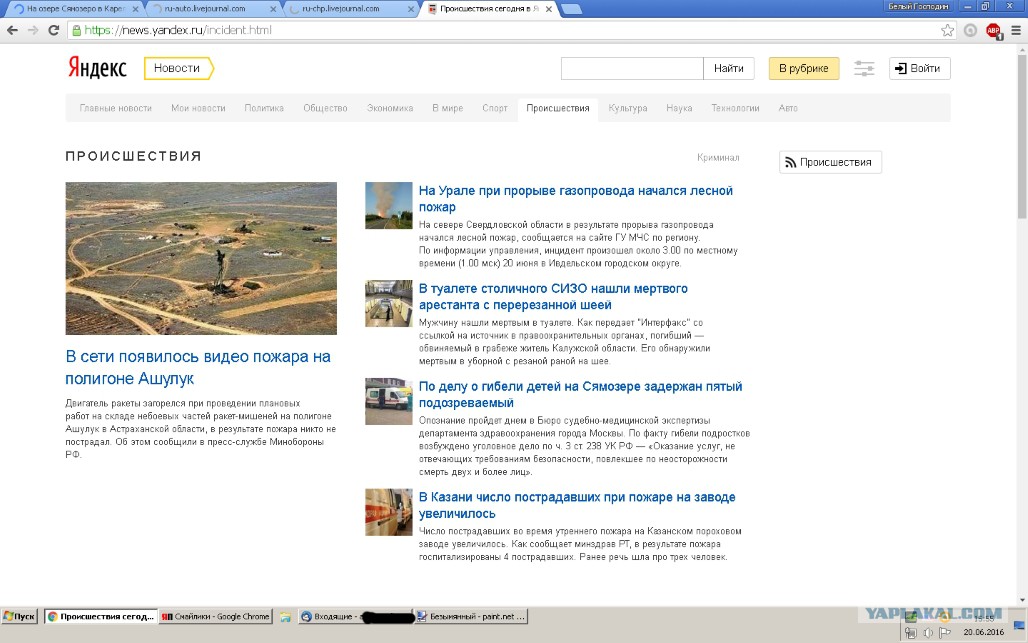Close the ru-chp.livejournal.com tab
Image resolution: width=1028 pixels, height=643 pixels.
[410, 9]
